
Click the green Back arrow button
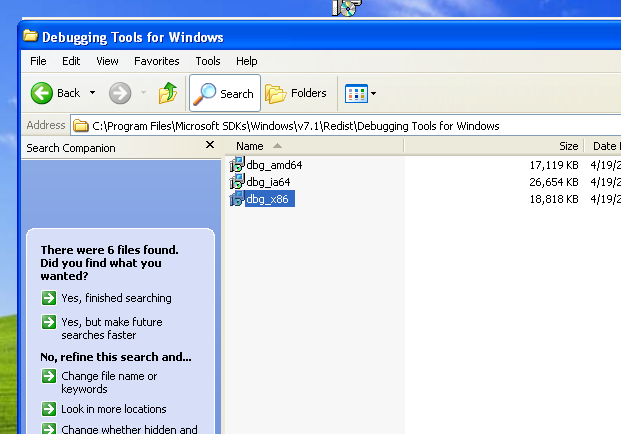pyautogui.click(x=42, y=93)
